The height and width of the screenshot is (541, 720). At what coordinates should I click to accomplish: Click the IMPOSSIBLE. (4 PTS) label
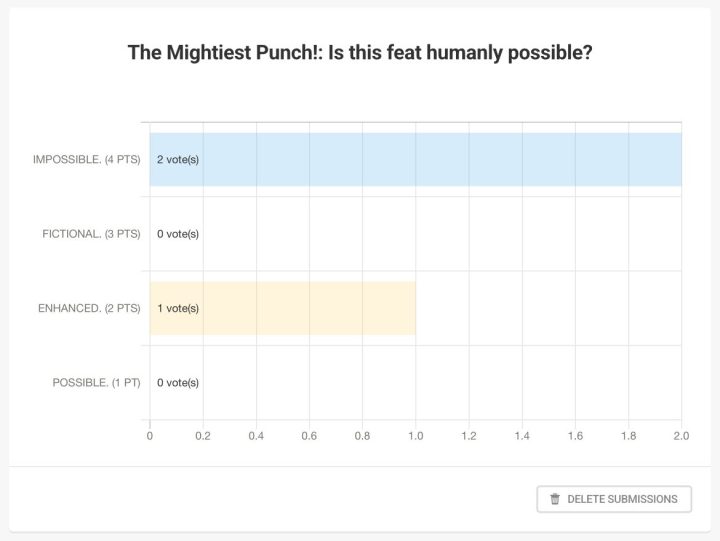(87, 159)
